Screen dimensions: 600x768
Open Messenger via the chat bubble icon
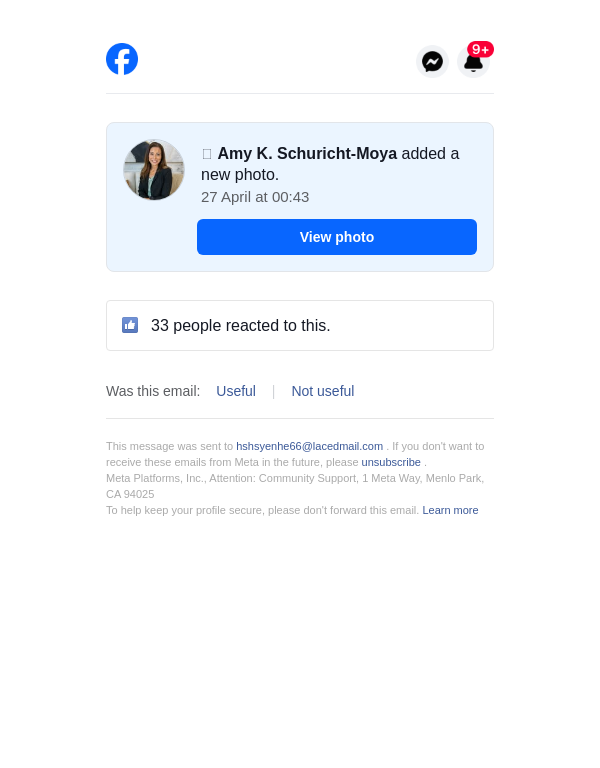point(432,62)
